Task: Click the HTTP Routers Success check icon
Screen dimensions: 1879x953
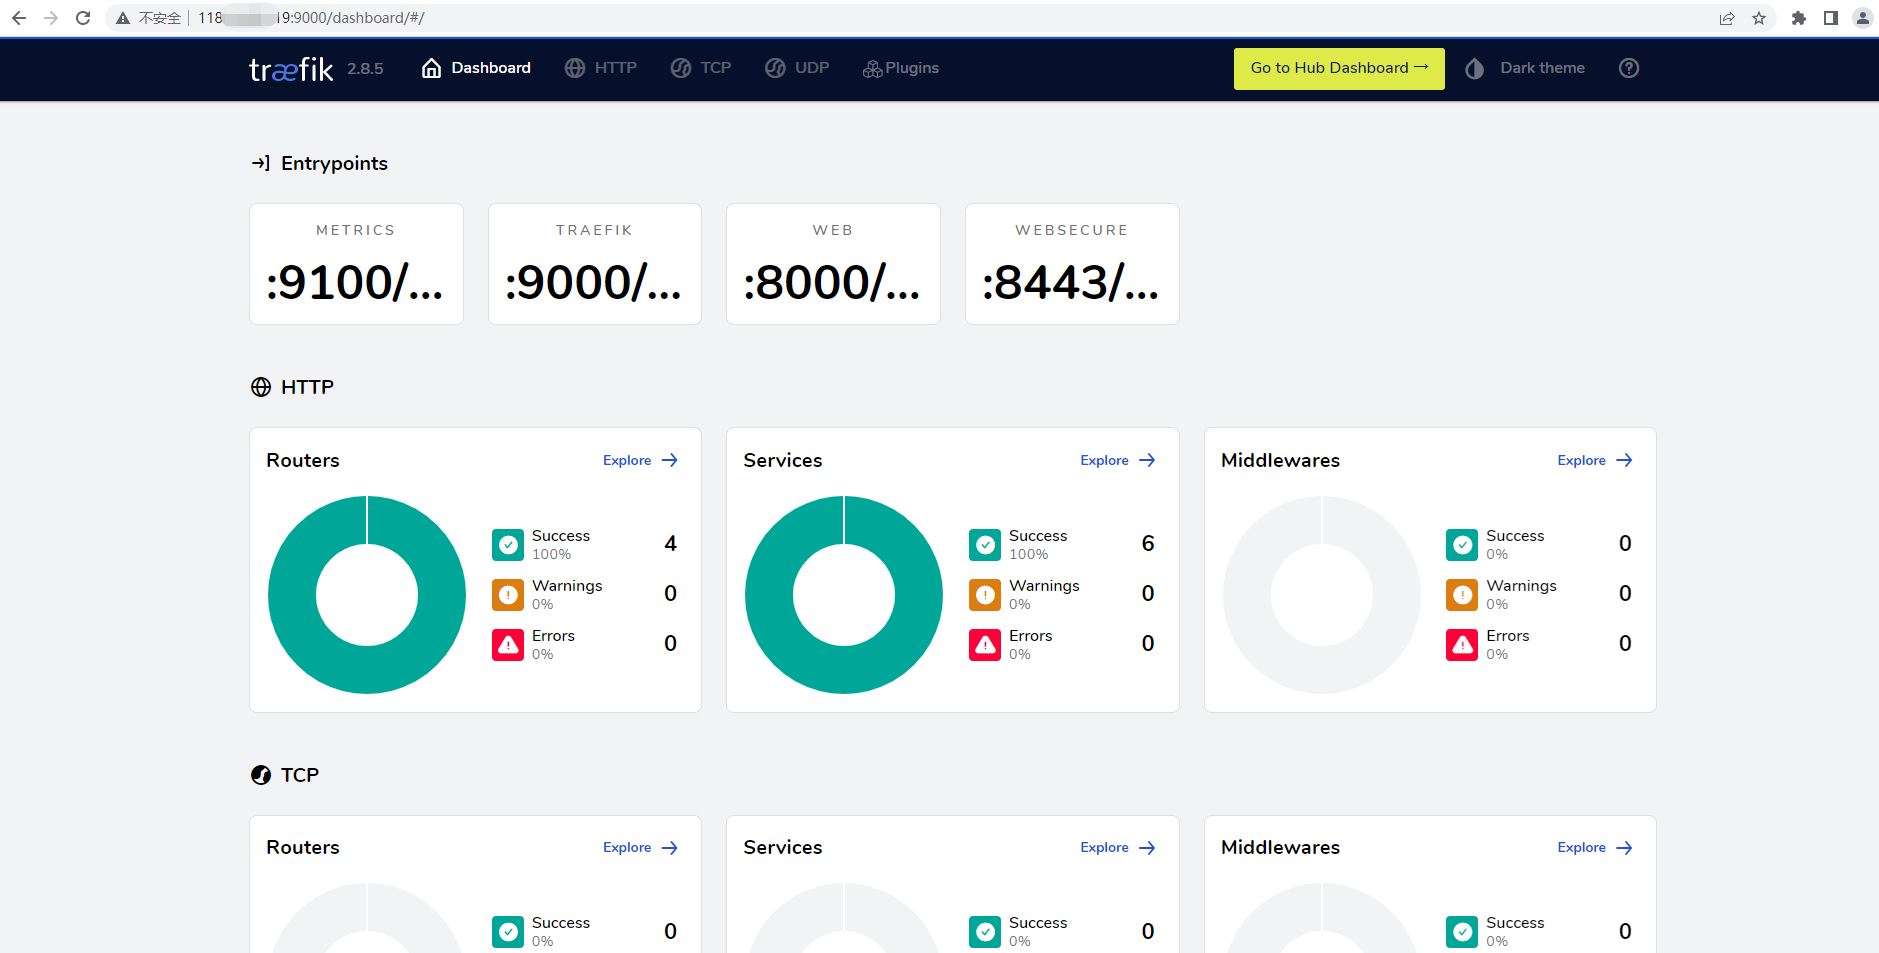Action: coord(508,545)
